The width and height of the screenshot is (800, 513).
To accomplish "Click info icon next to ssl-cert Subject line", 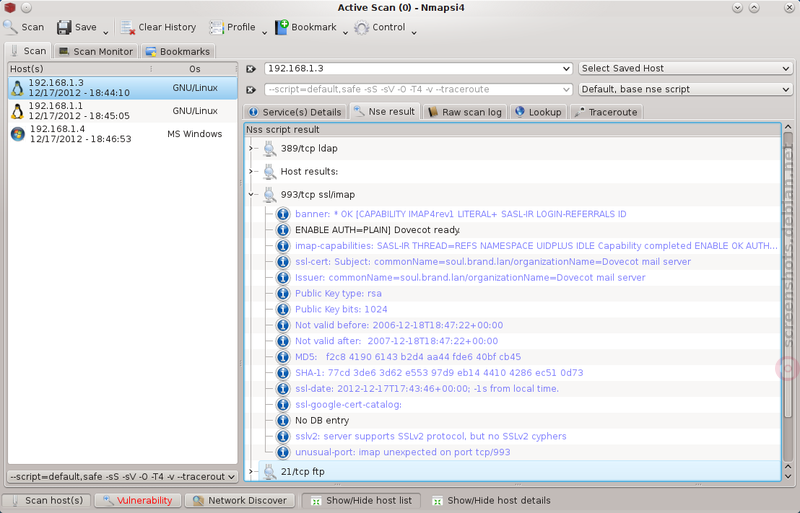I will pyautogui.click(x=283, y=262).
